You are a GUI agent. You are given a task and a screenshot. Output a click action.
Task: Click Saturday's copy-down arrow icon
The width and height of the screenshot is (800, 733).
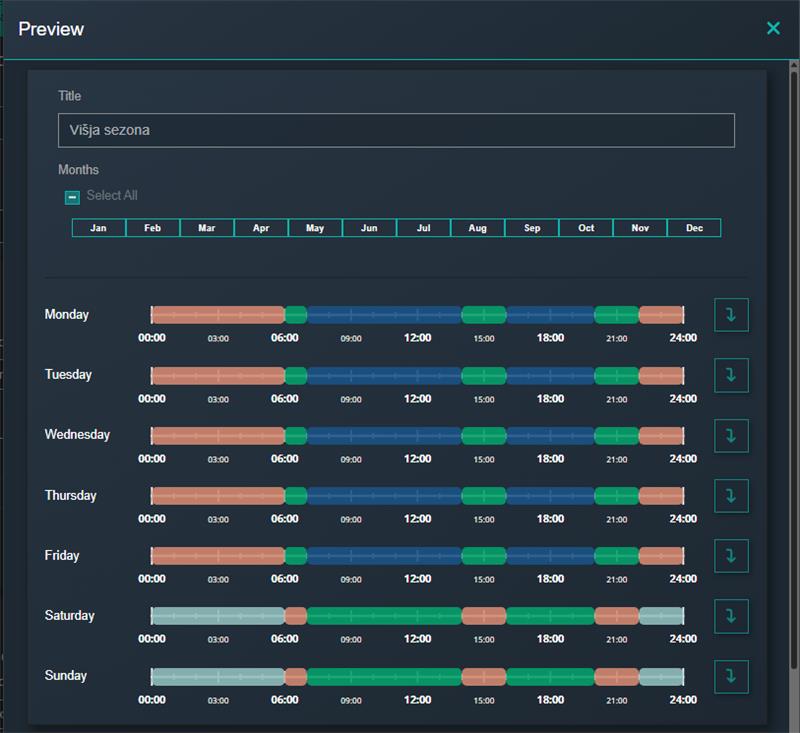coord(731,616)
